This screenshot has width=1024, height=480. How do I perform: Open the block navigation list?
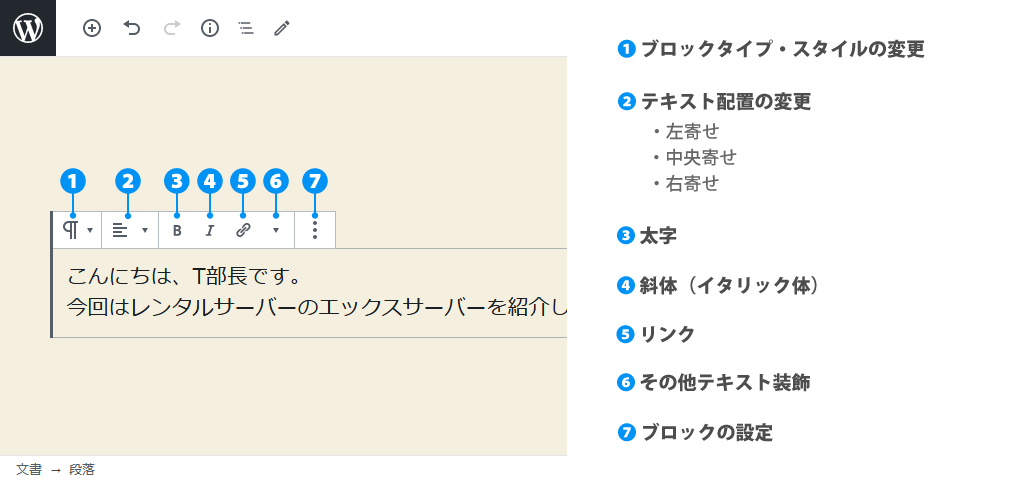click(246, 28)
